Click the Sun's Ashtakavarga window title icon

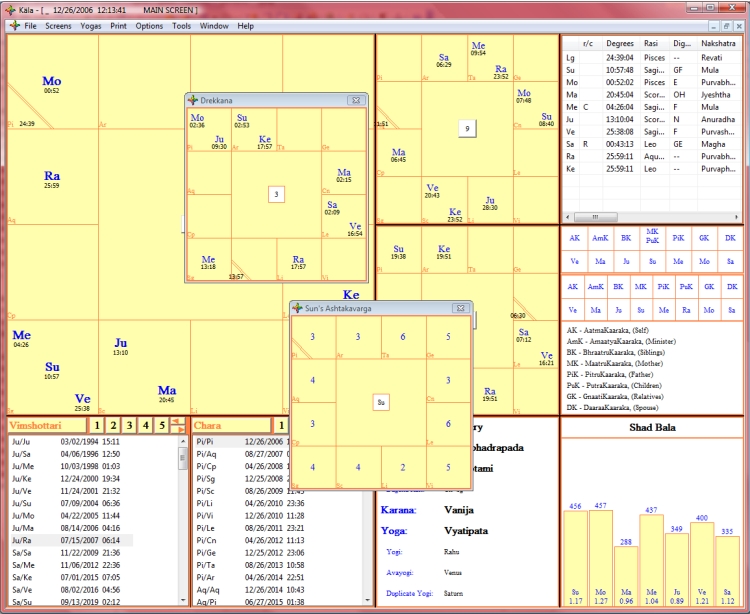(298, 308)
